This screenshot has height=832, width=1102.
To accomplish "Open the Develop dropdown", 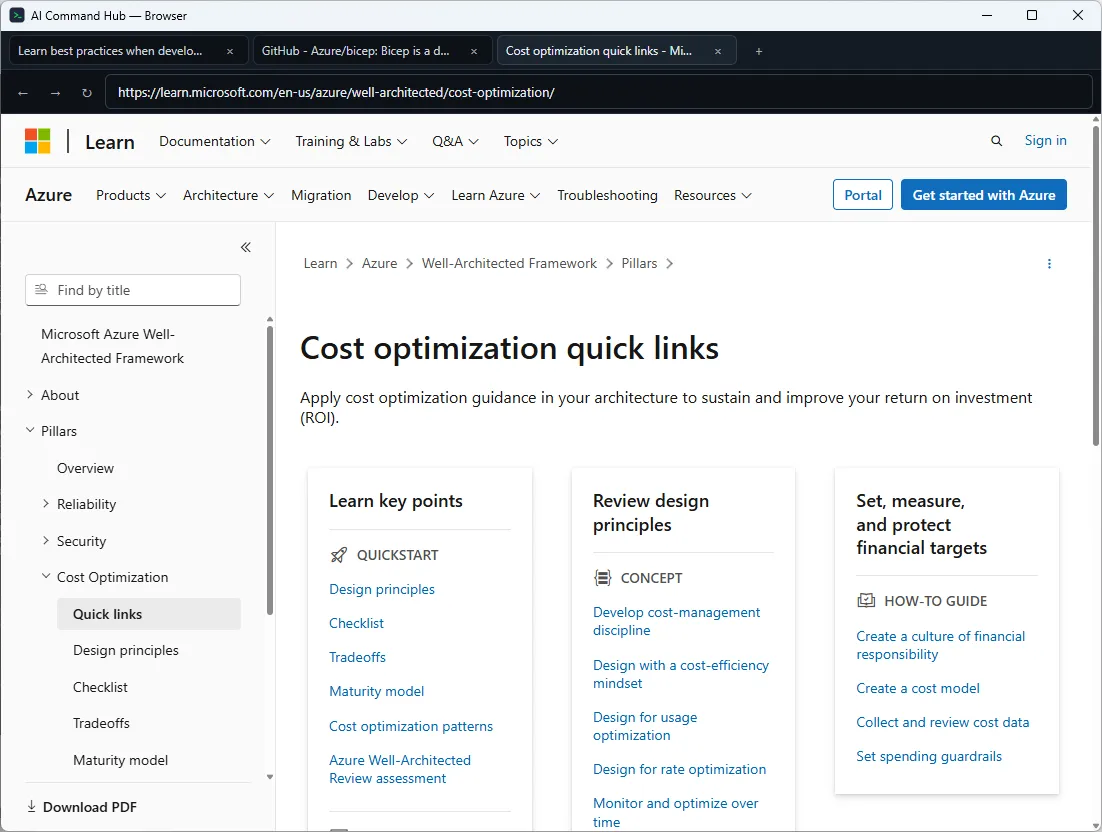I will pos(401,195).
